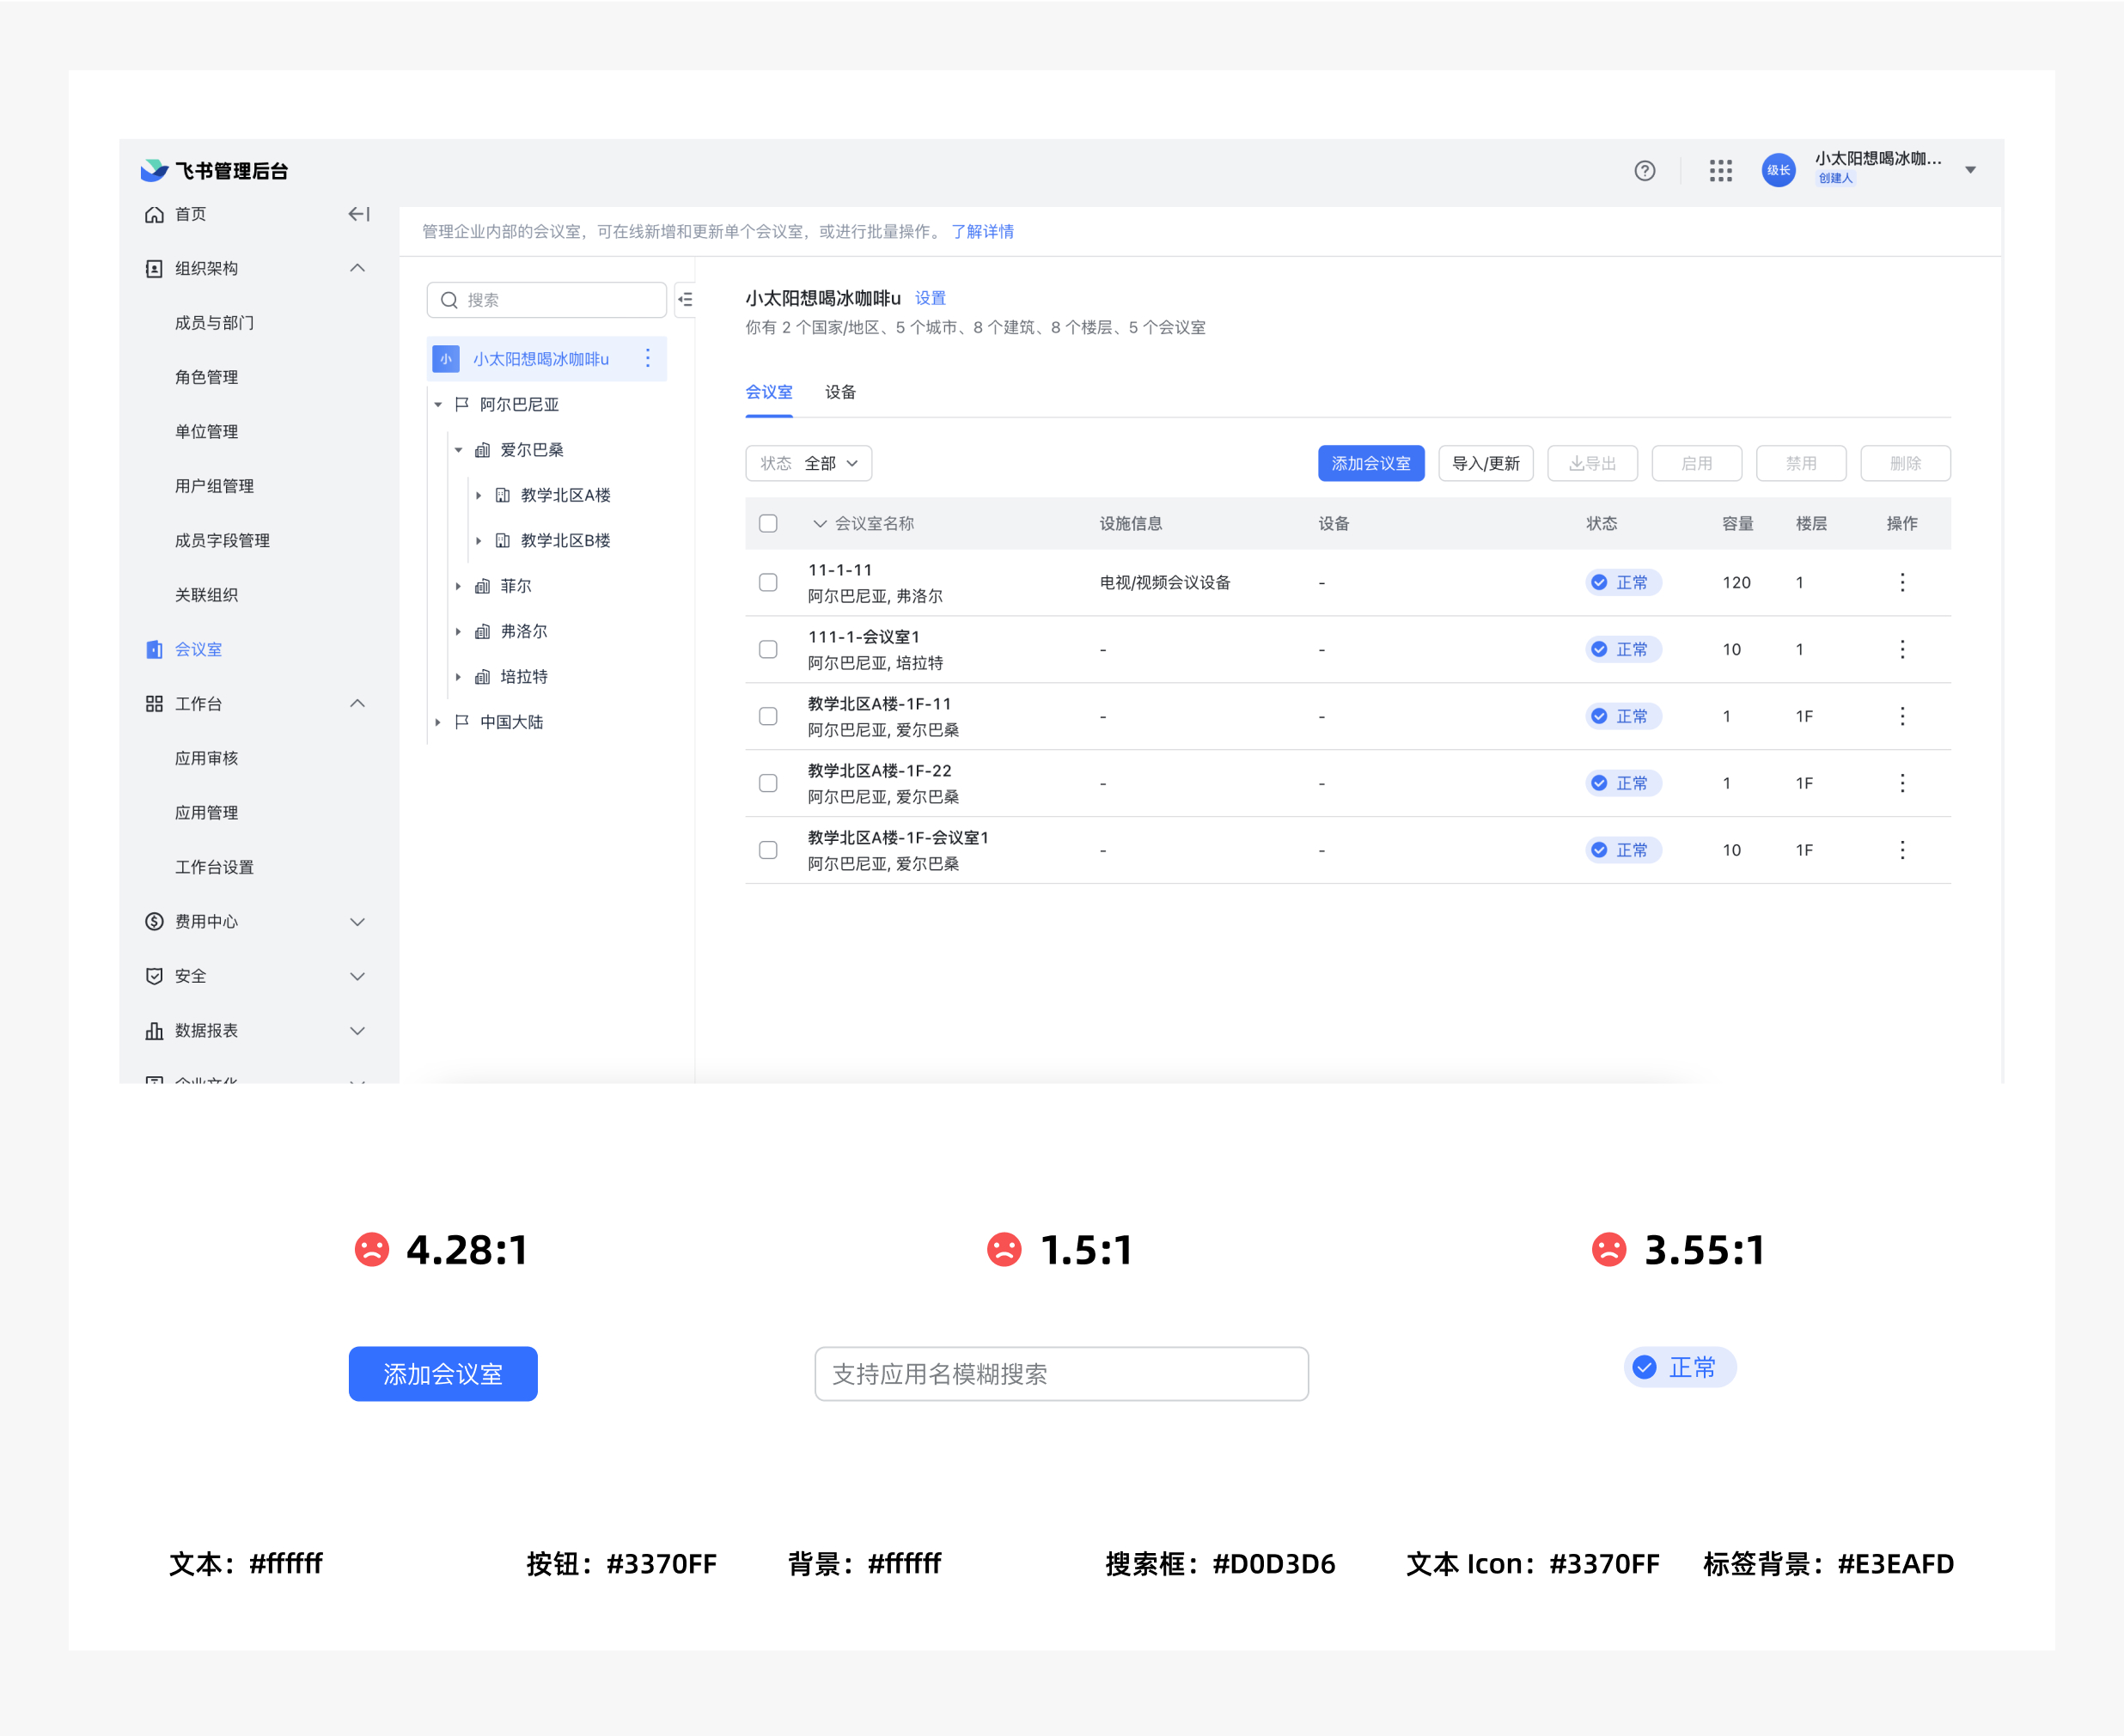Open 应用审核 in the sidebar

click(206, 758)
